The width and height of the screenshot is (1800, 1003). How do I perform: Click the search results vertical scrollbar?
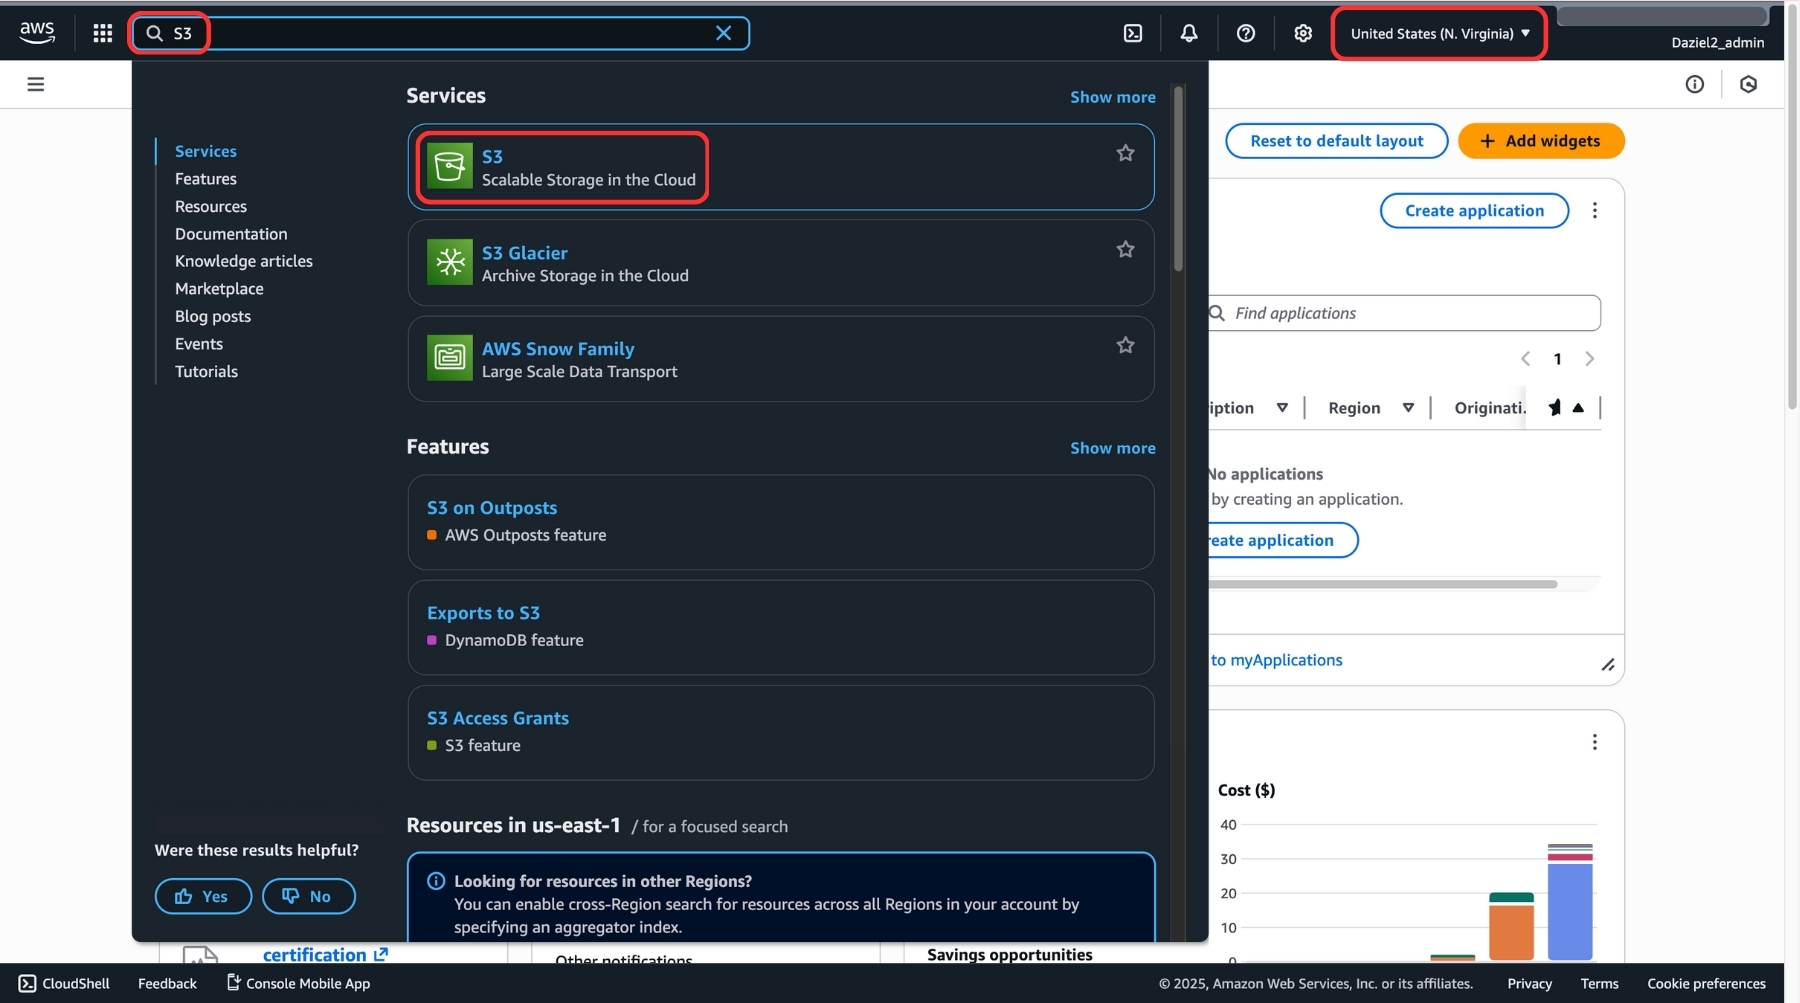[x=1178, y=180]
